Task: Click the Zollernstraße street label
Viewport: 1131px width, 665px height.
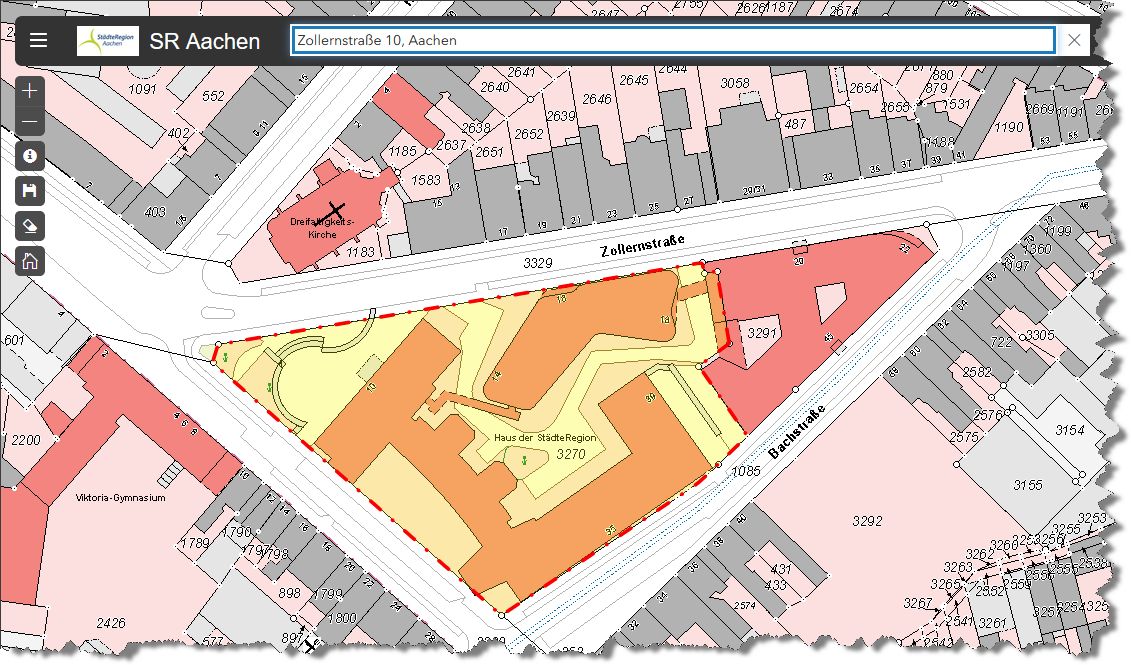Action: point(642,245)
